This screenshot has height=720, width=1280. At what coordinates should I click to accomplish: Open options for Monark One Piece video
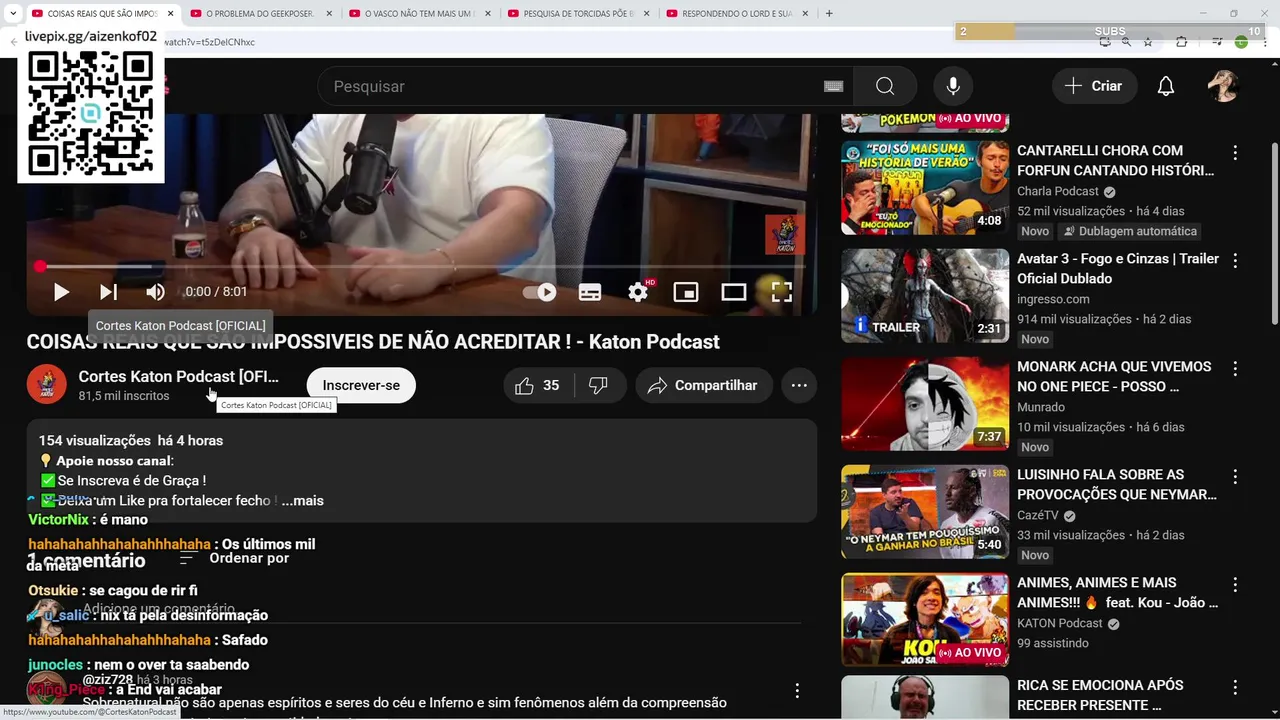1235,369
